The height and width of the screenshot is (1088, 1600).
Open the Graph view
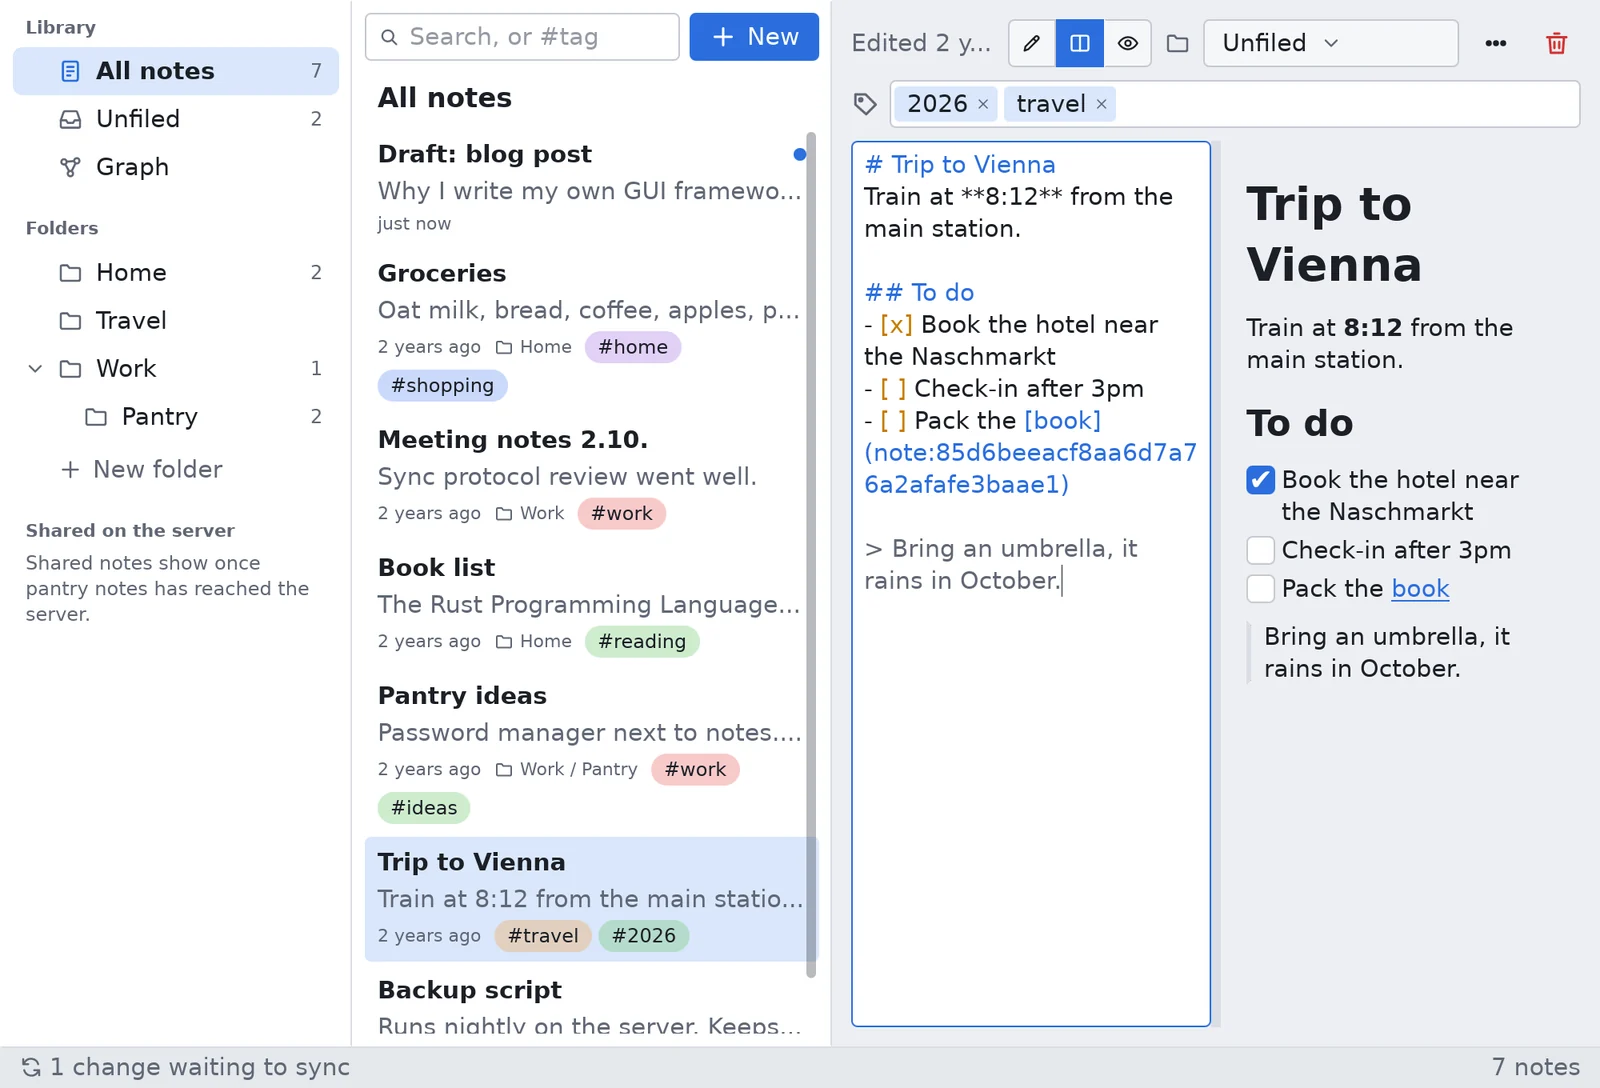[x=176, y=167]
